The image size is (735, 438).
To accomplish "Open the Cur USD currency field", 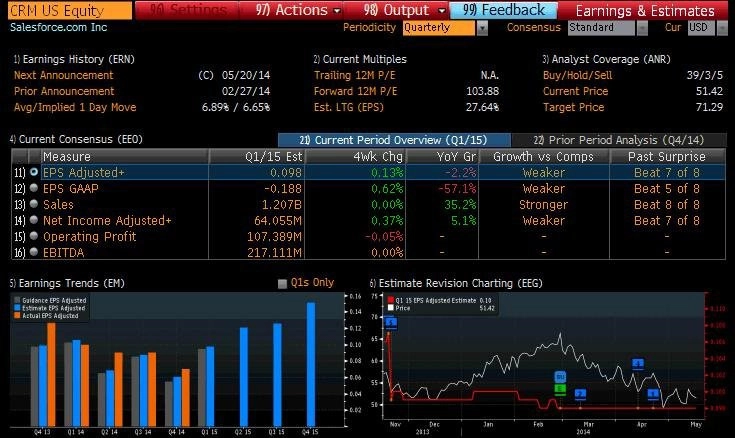I will pos(701,28).
